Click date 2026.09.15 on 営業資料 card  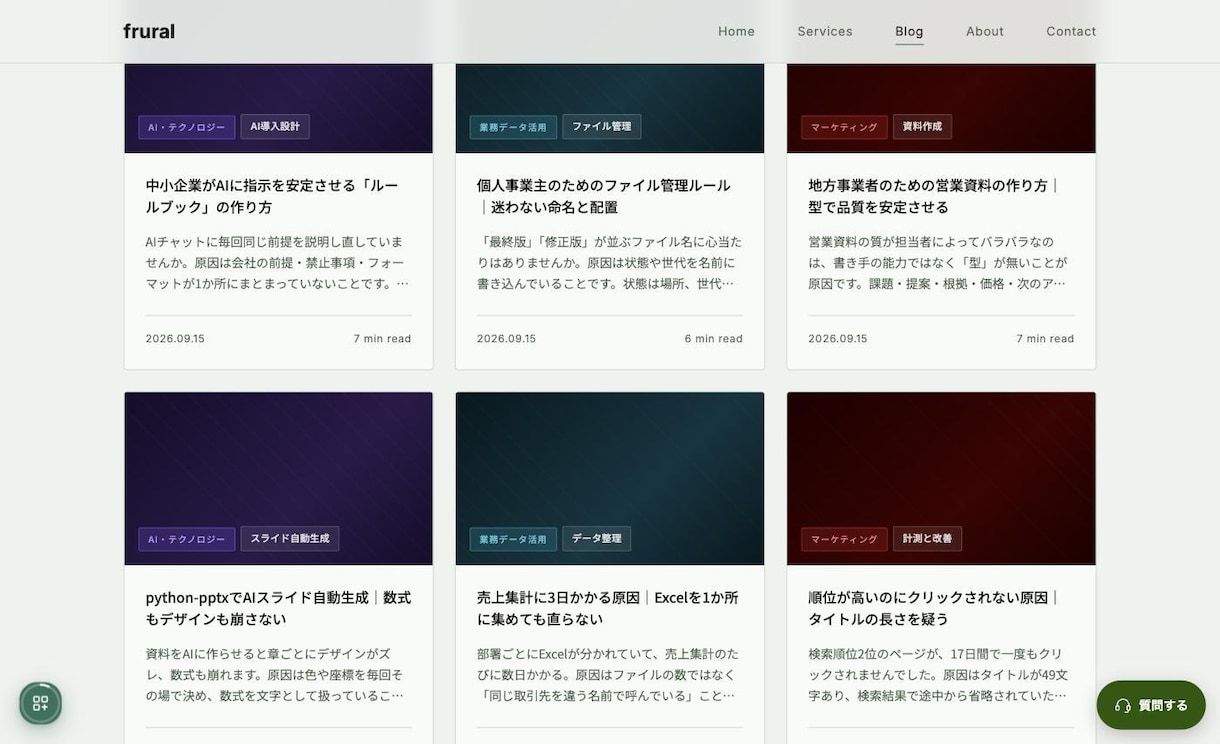coord(838,339)
